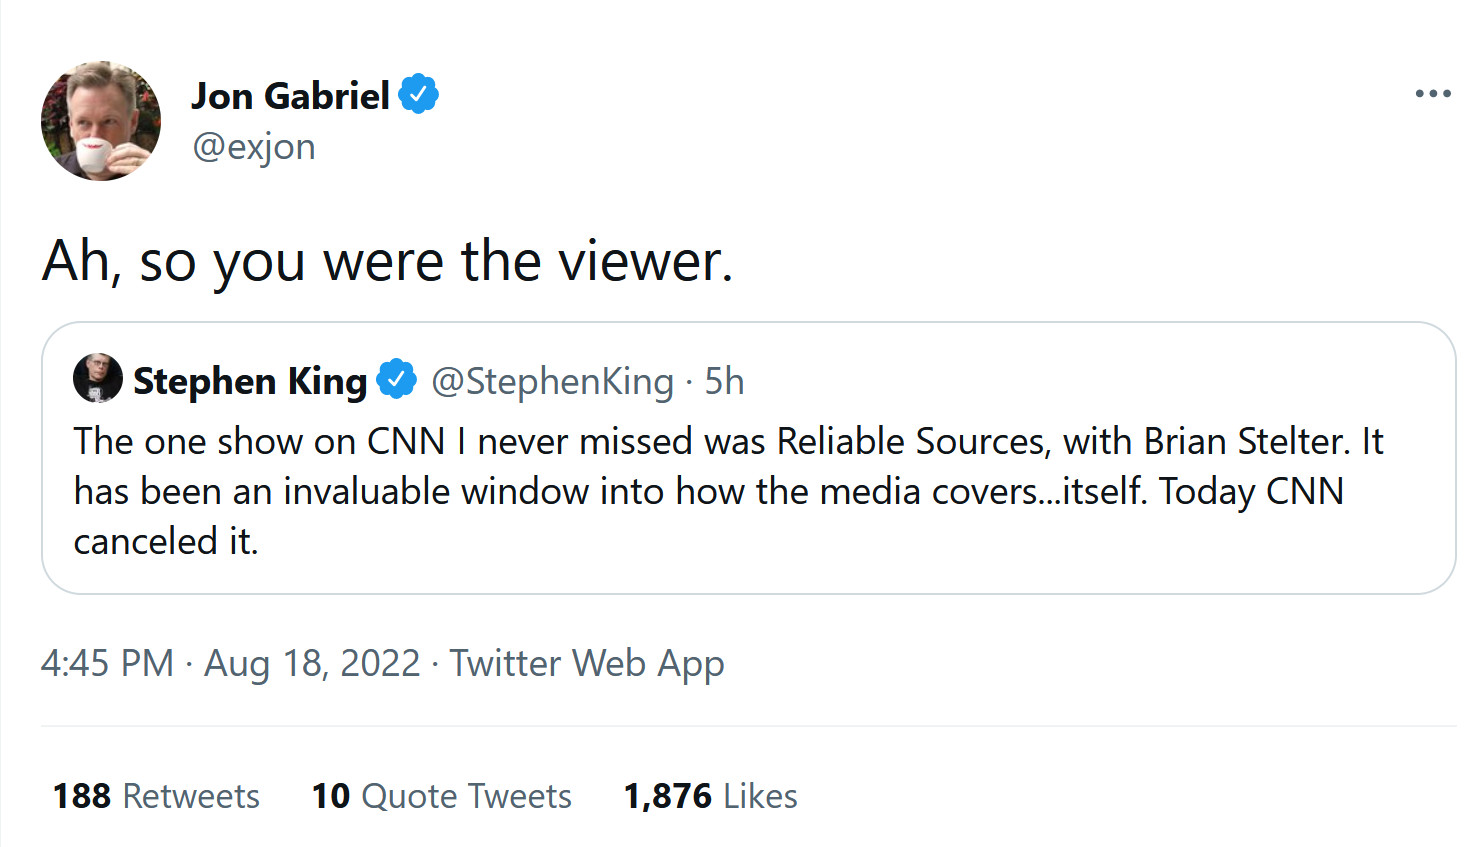Click the @StephenKing handle
Viewport: 1471px width, 847px height.
pyautogui.click(x=552, y=381)
